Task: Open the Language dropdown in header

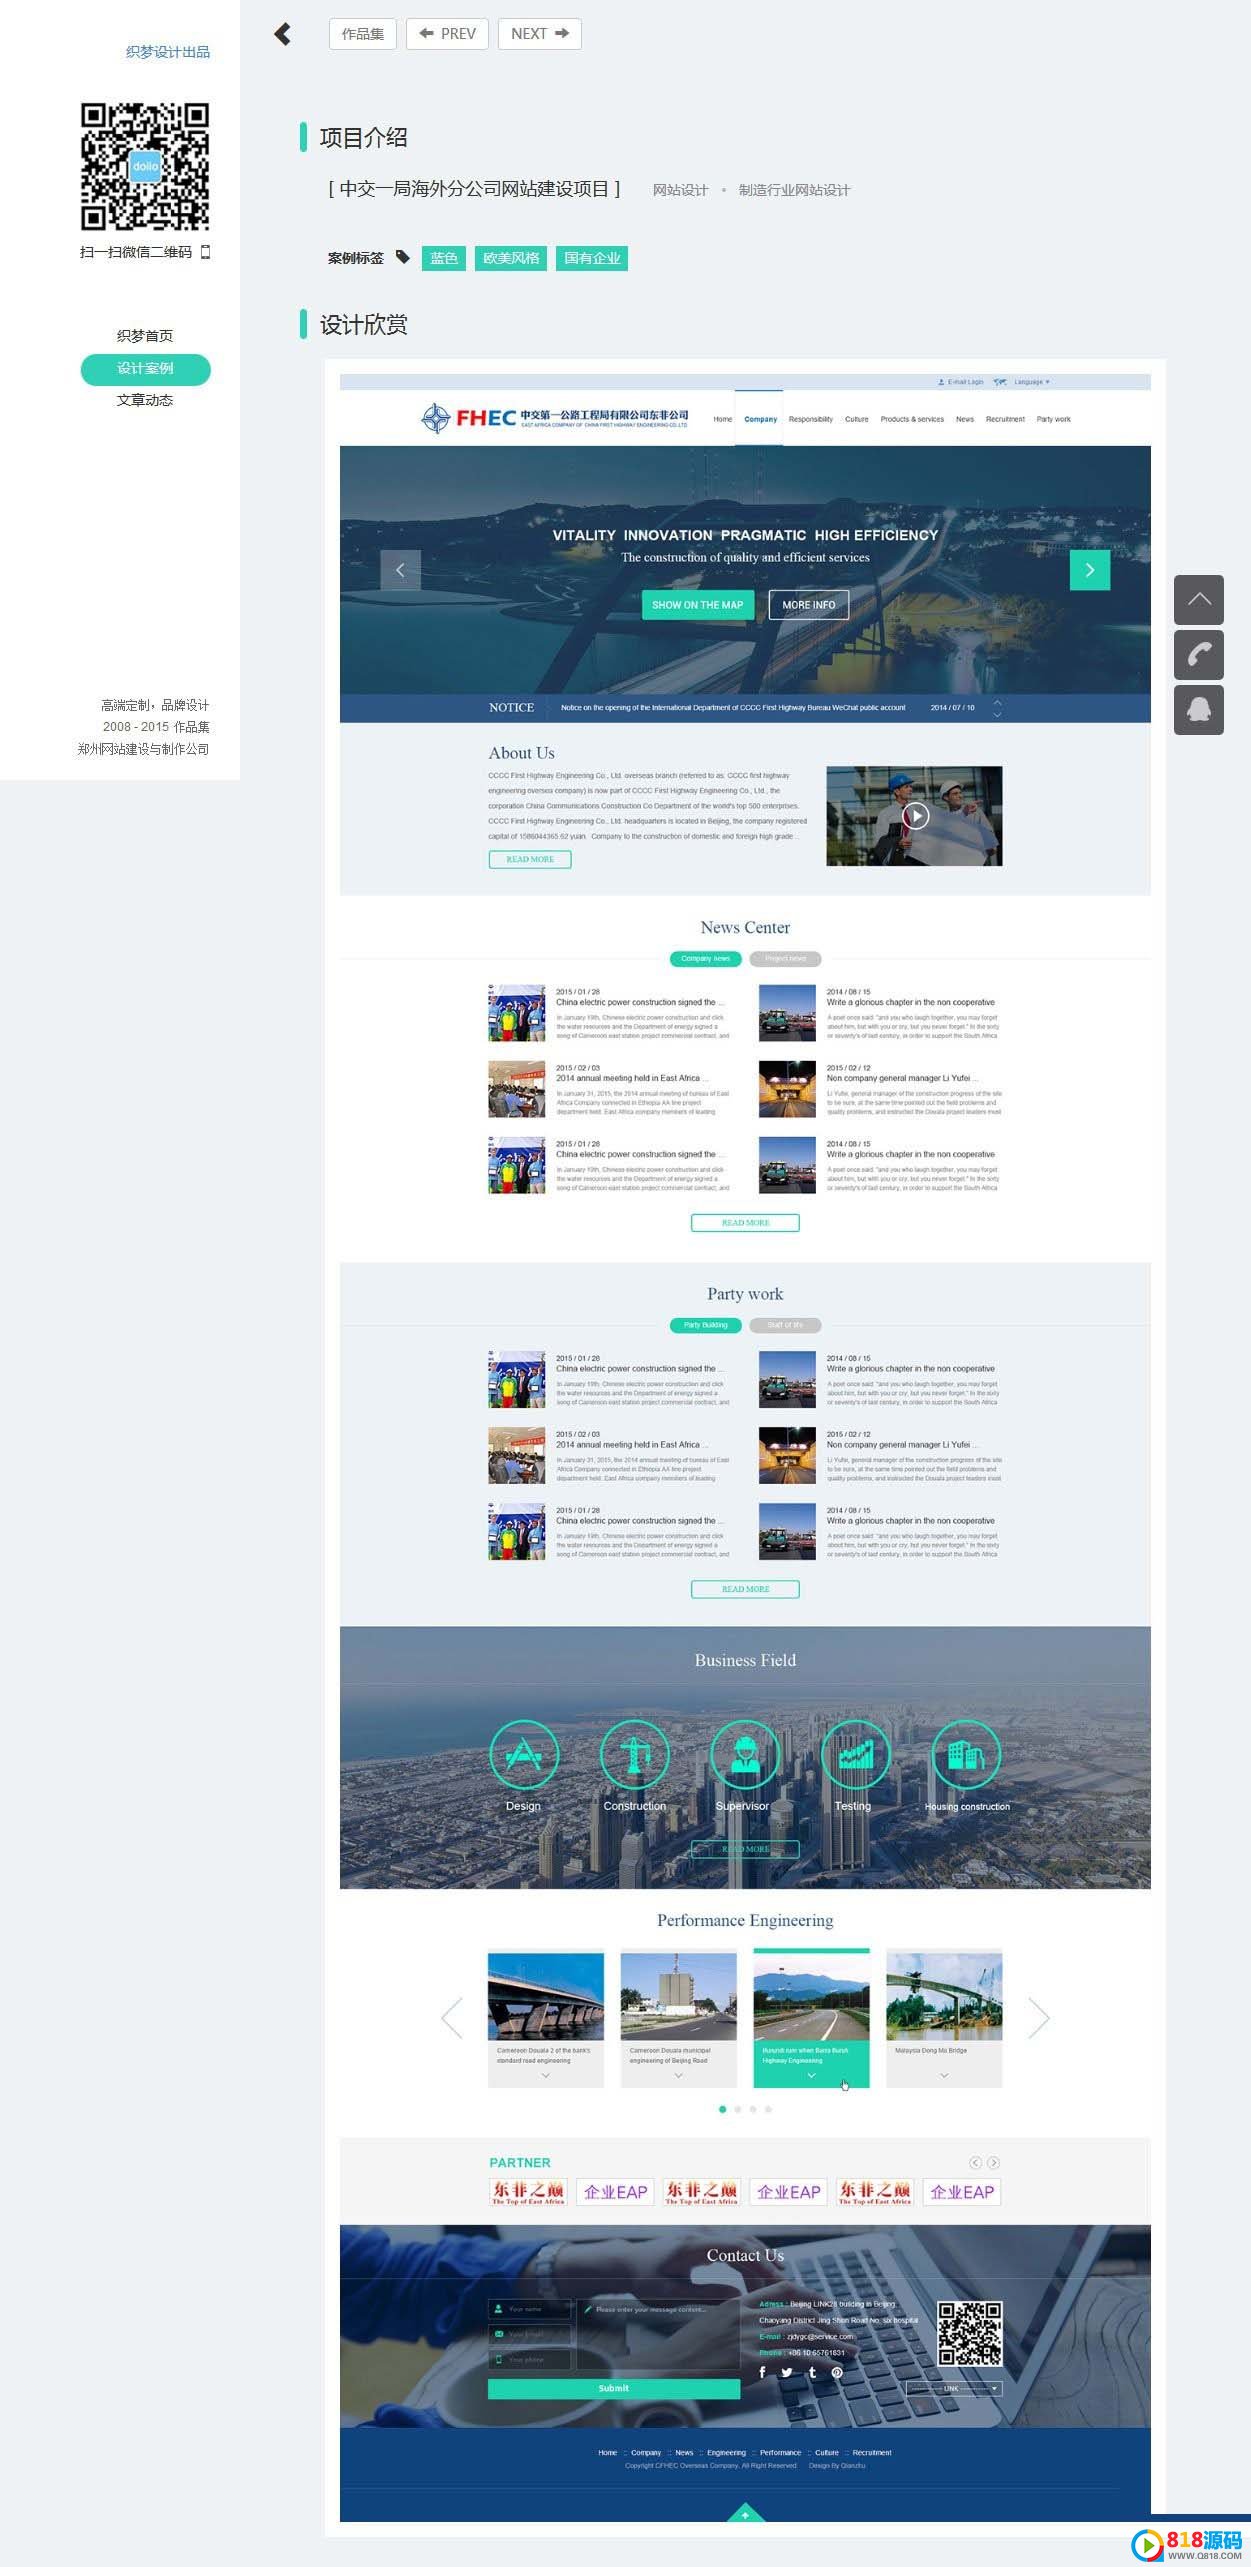Action: (1032, 382)
